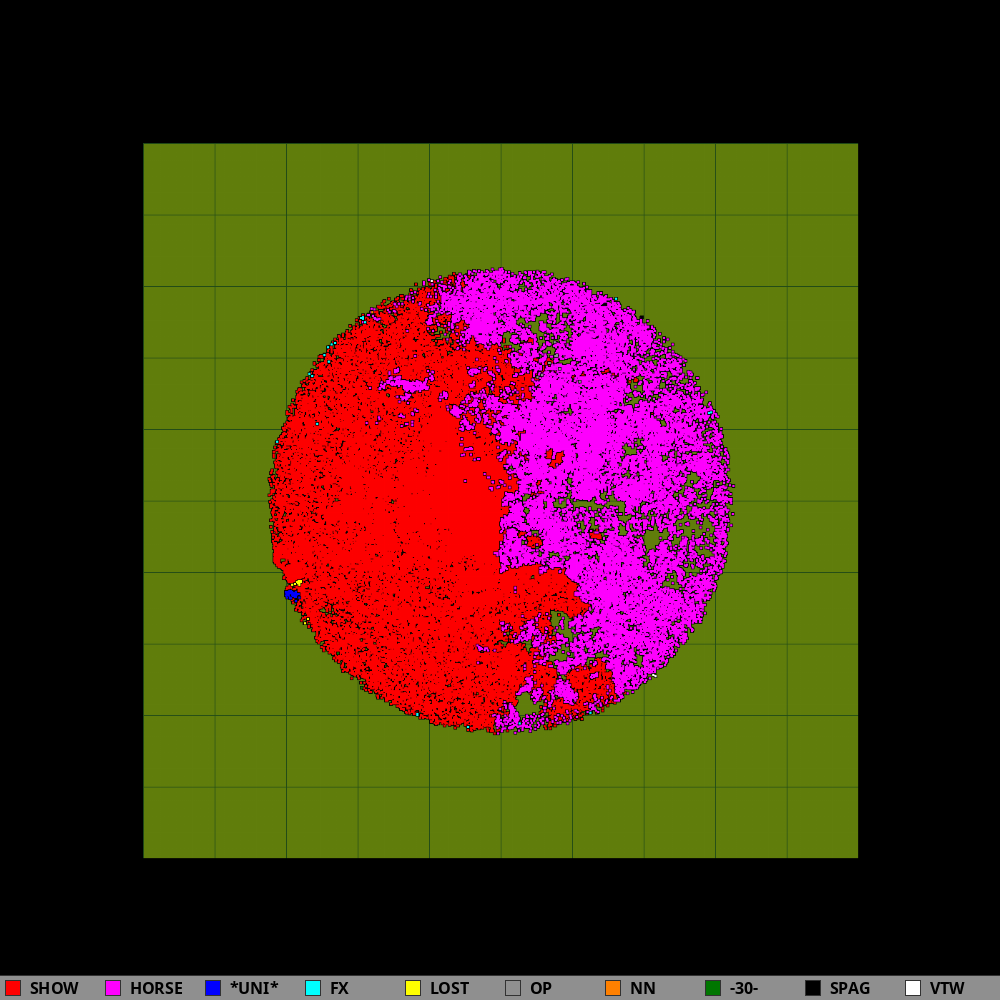
Task: Choose the orange NN legend swatch
Action: pos(613,988)
